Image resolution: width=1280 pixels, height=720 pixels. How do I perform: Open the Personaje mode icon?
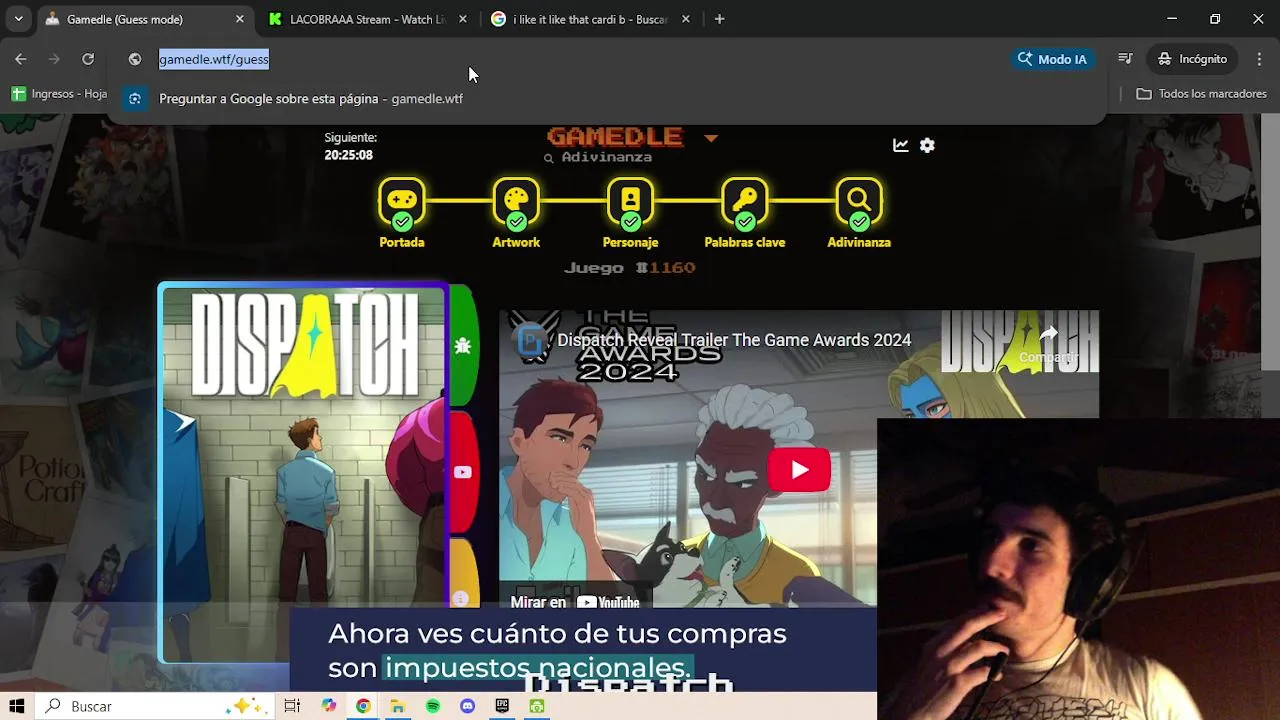630,201
